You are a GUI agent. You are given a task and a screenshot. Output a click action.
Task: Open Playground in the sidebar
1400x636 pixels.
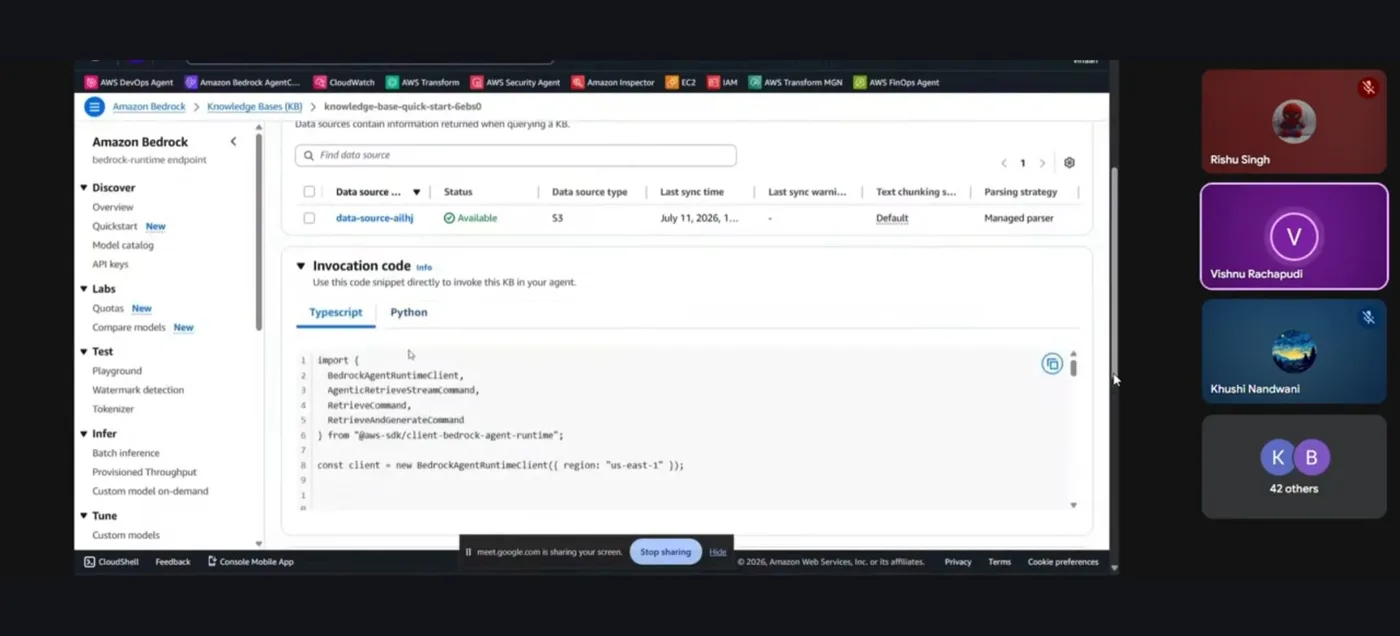coord(117,371)
